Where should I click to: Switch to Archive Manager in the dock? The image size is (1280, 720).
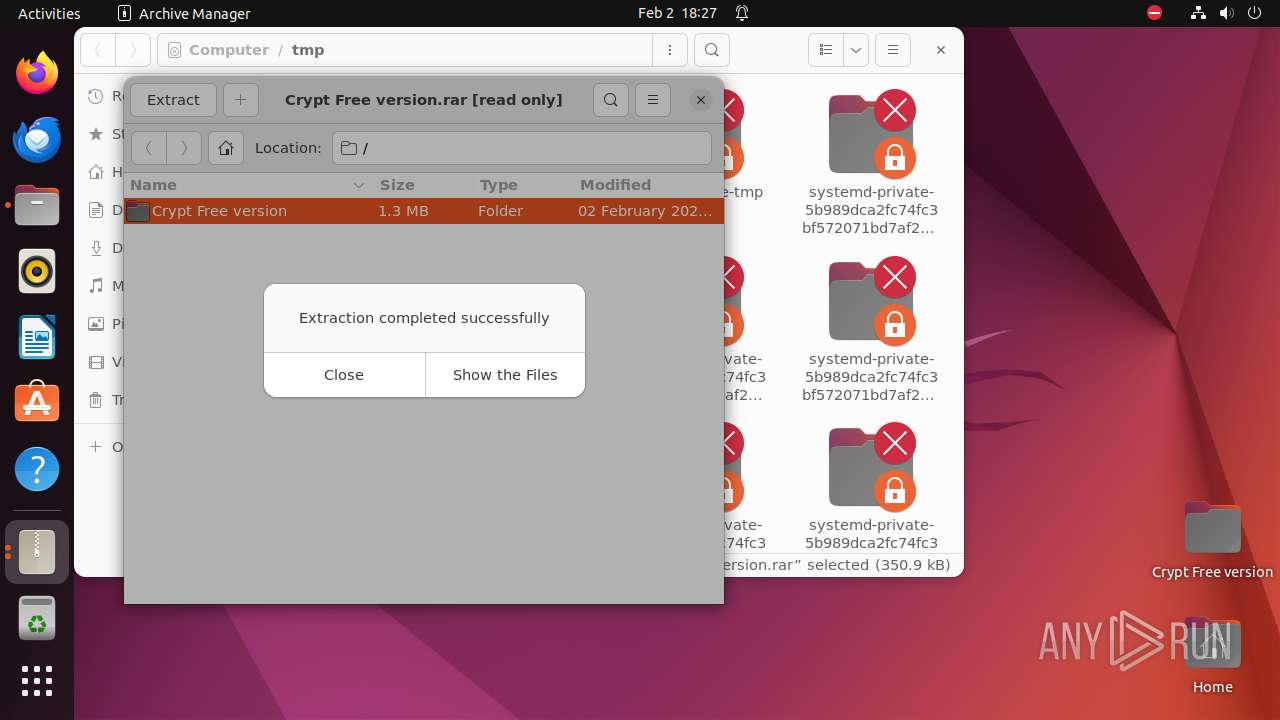tap(37, 552)
